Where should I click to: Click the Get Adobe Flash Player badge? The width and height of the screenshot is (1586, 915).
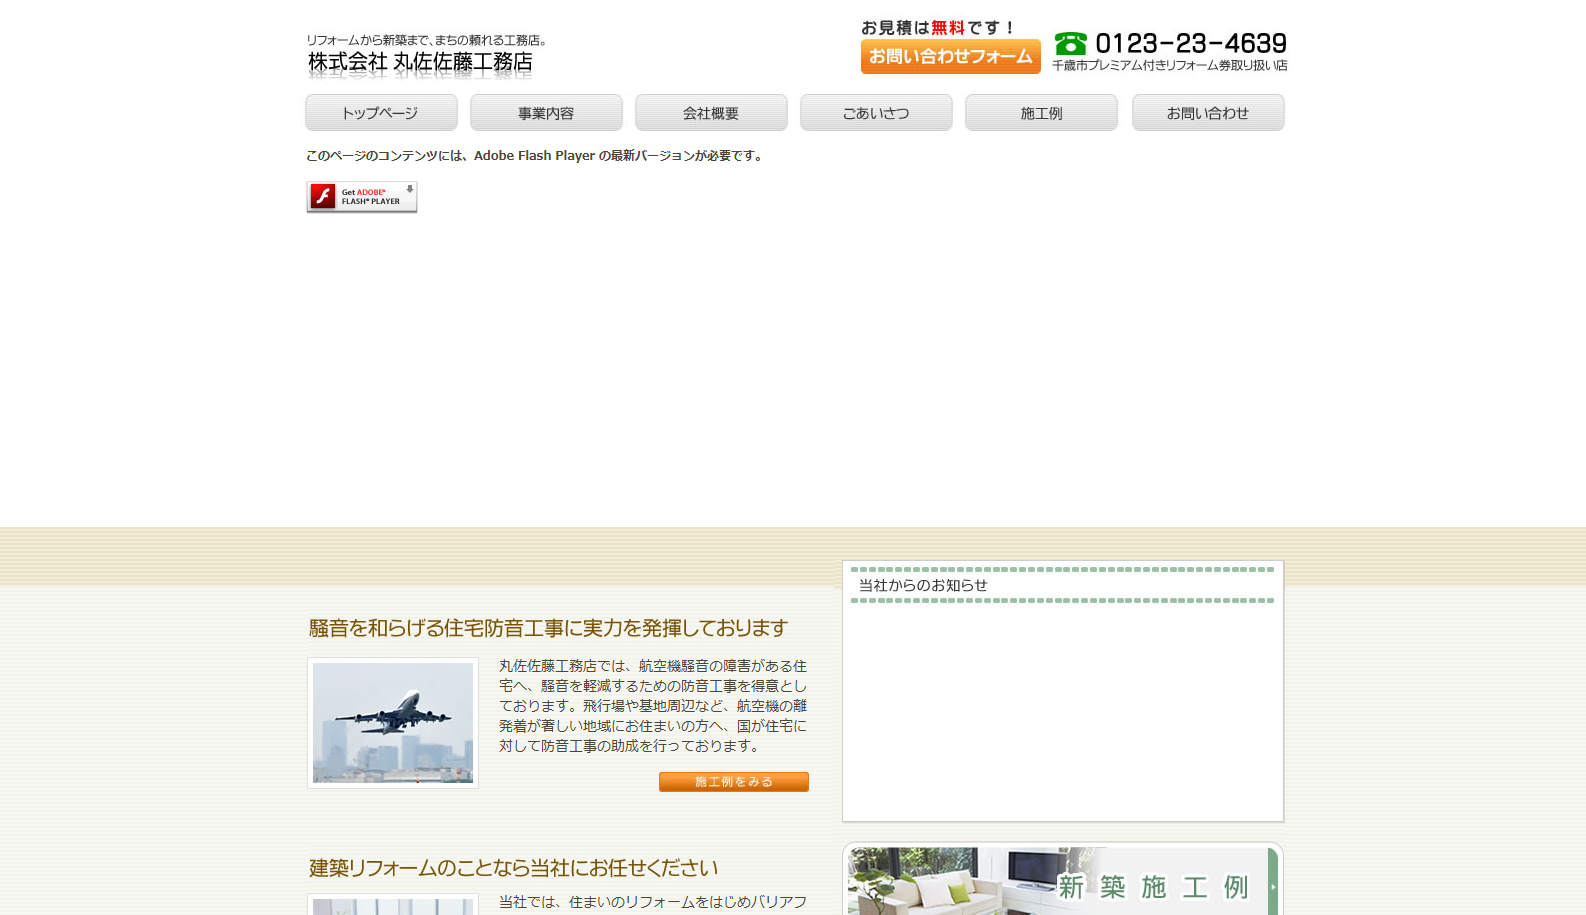(x=362, y=197)
